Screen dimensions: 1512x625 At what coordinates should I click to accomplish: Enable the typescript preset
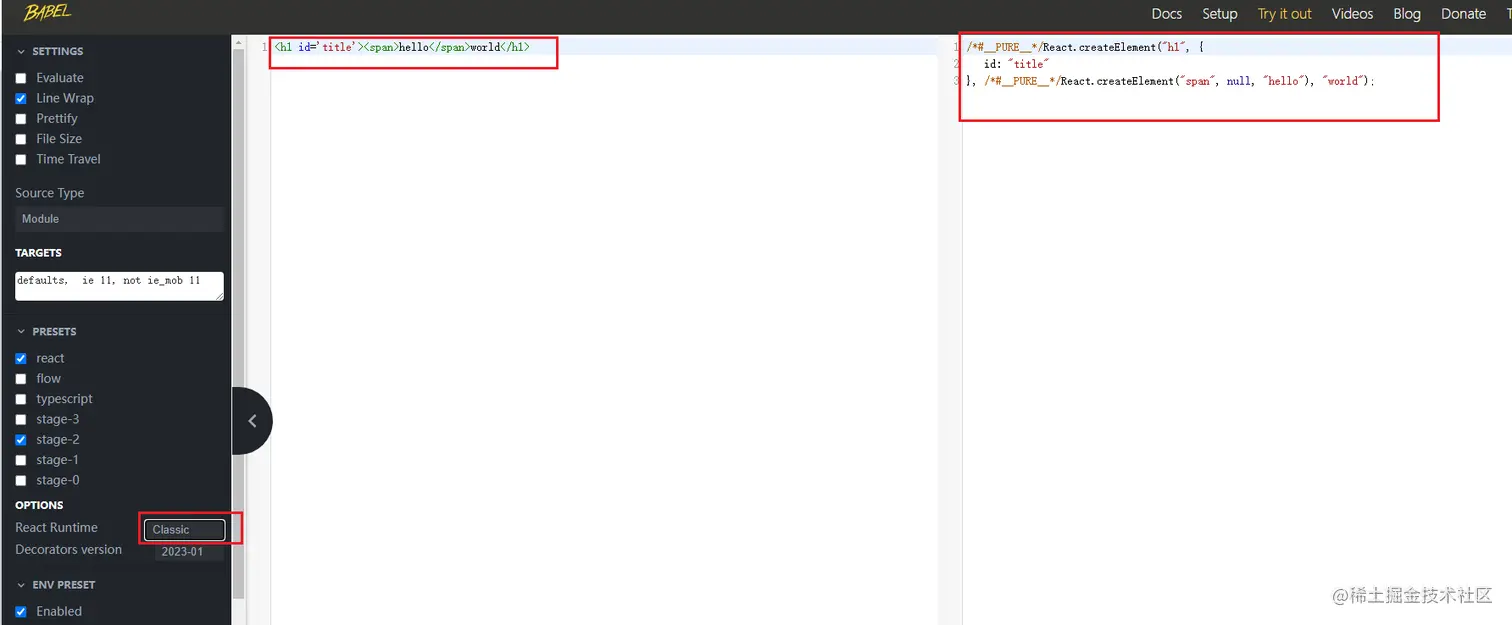(x=21, y=399)
